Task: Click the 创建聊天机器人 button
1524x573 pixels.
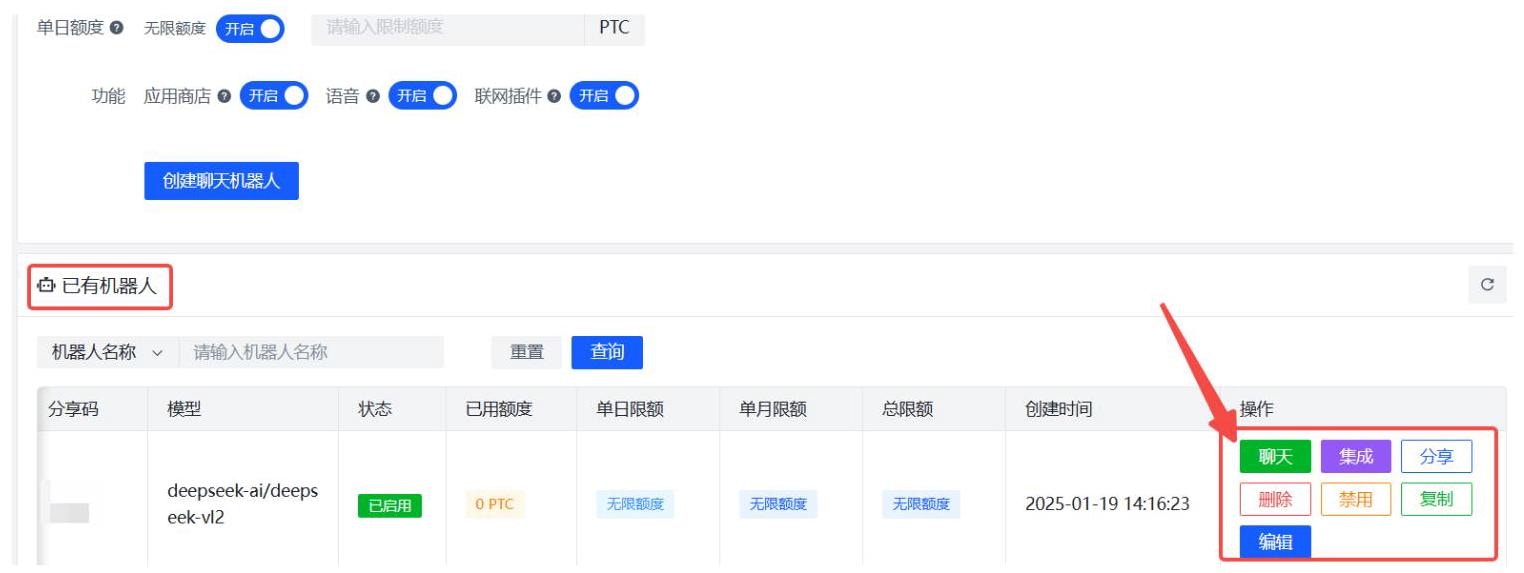Action: coord(221,181)
